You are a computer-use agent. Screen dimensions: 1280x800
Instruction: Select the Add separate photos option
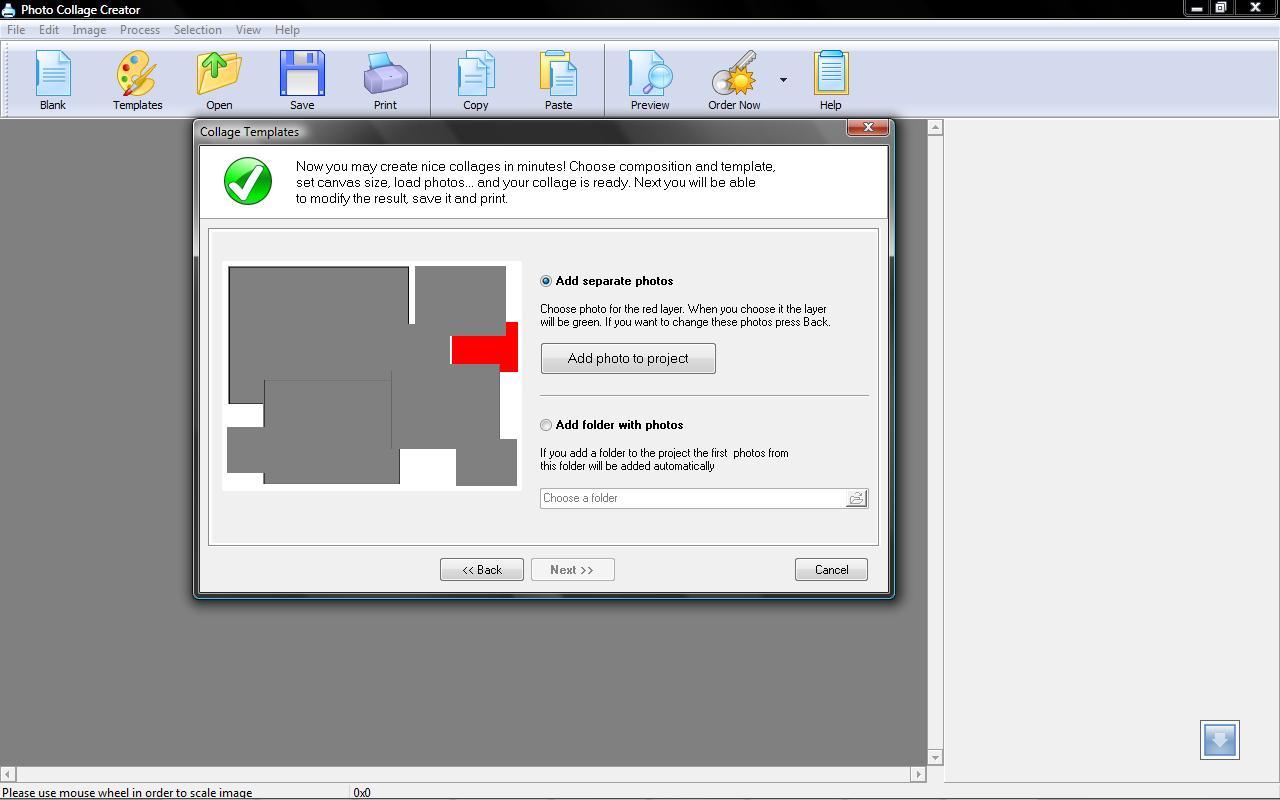tap(546, 281)
